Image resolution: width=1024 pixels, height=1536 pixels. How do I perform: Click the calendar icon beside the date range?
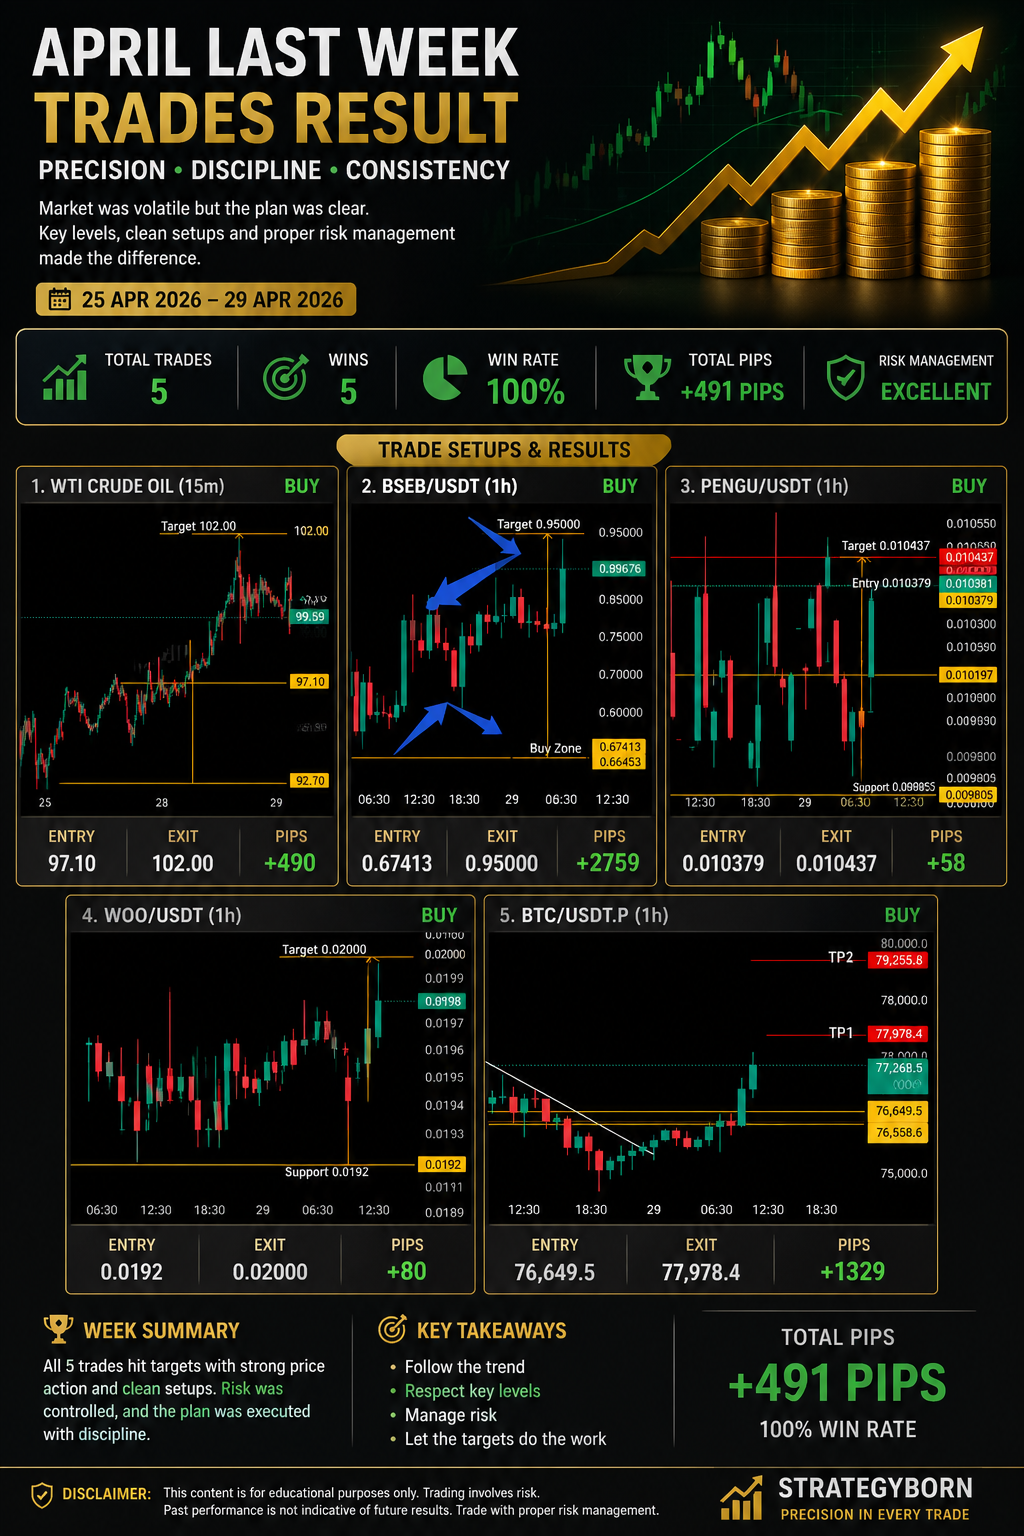[60, 299]
